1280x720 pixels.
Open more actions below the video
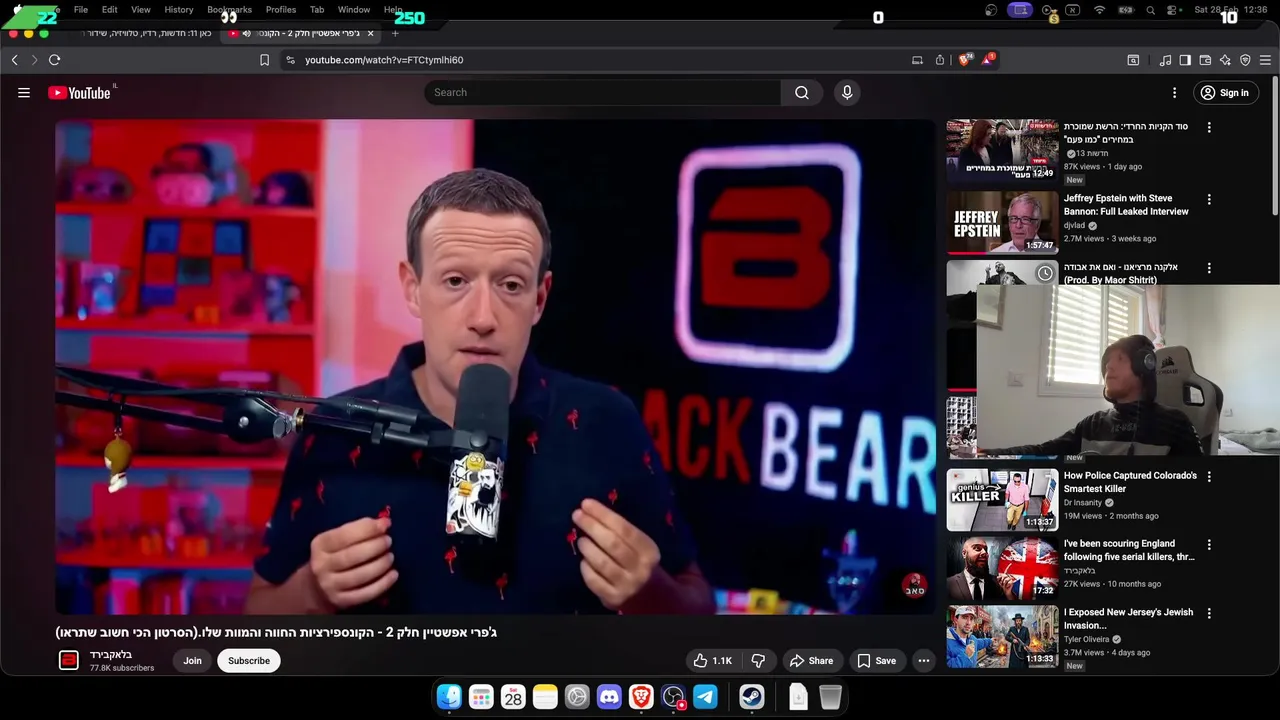click(x=924, y=660)
